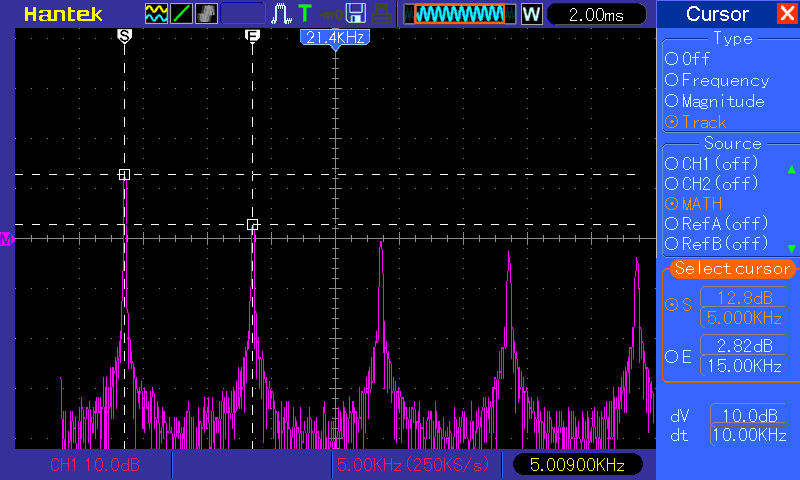Click the 21.4KHz trigger position marker
This screenshot has width=800, height=480.
334,37
